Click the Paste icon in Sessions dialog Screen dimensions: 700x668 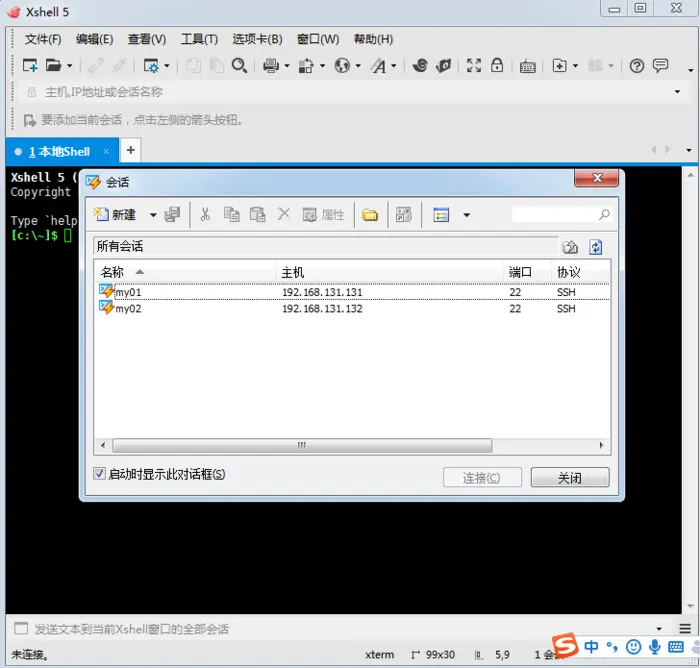pyautogui.click(x=257, y=214)
